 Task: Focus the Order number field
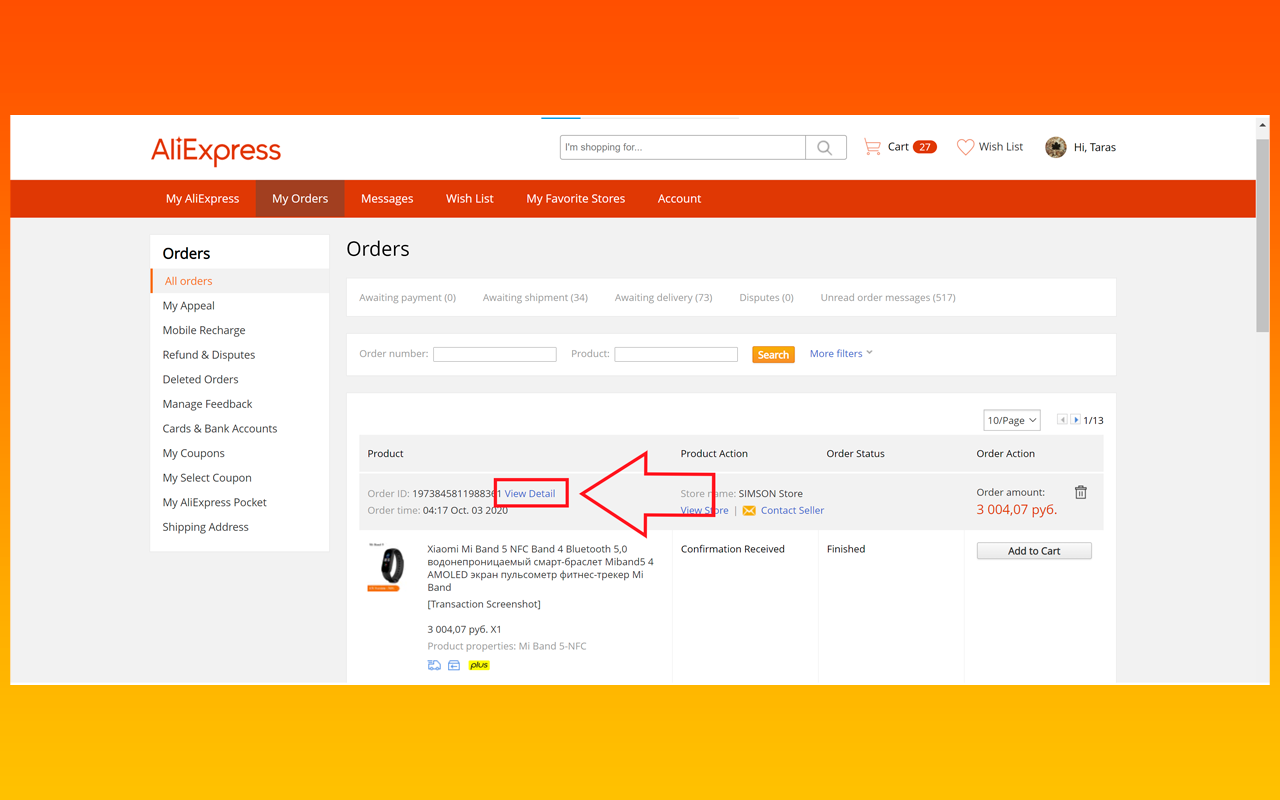[495, 354]
